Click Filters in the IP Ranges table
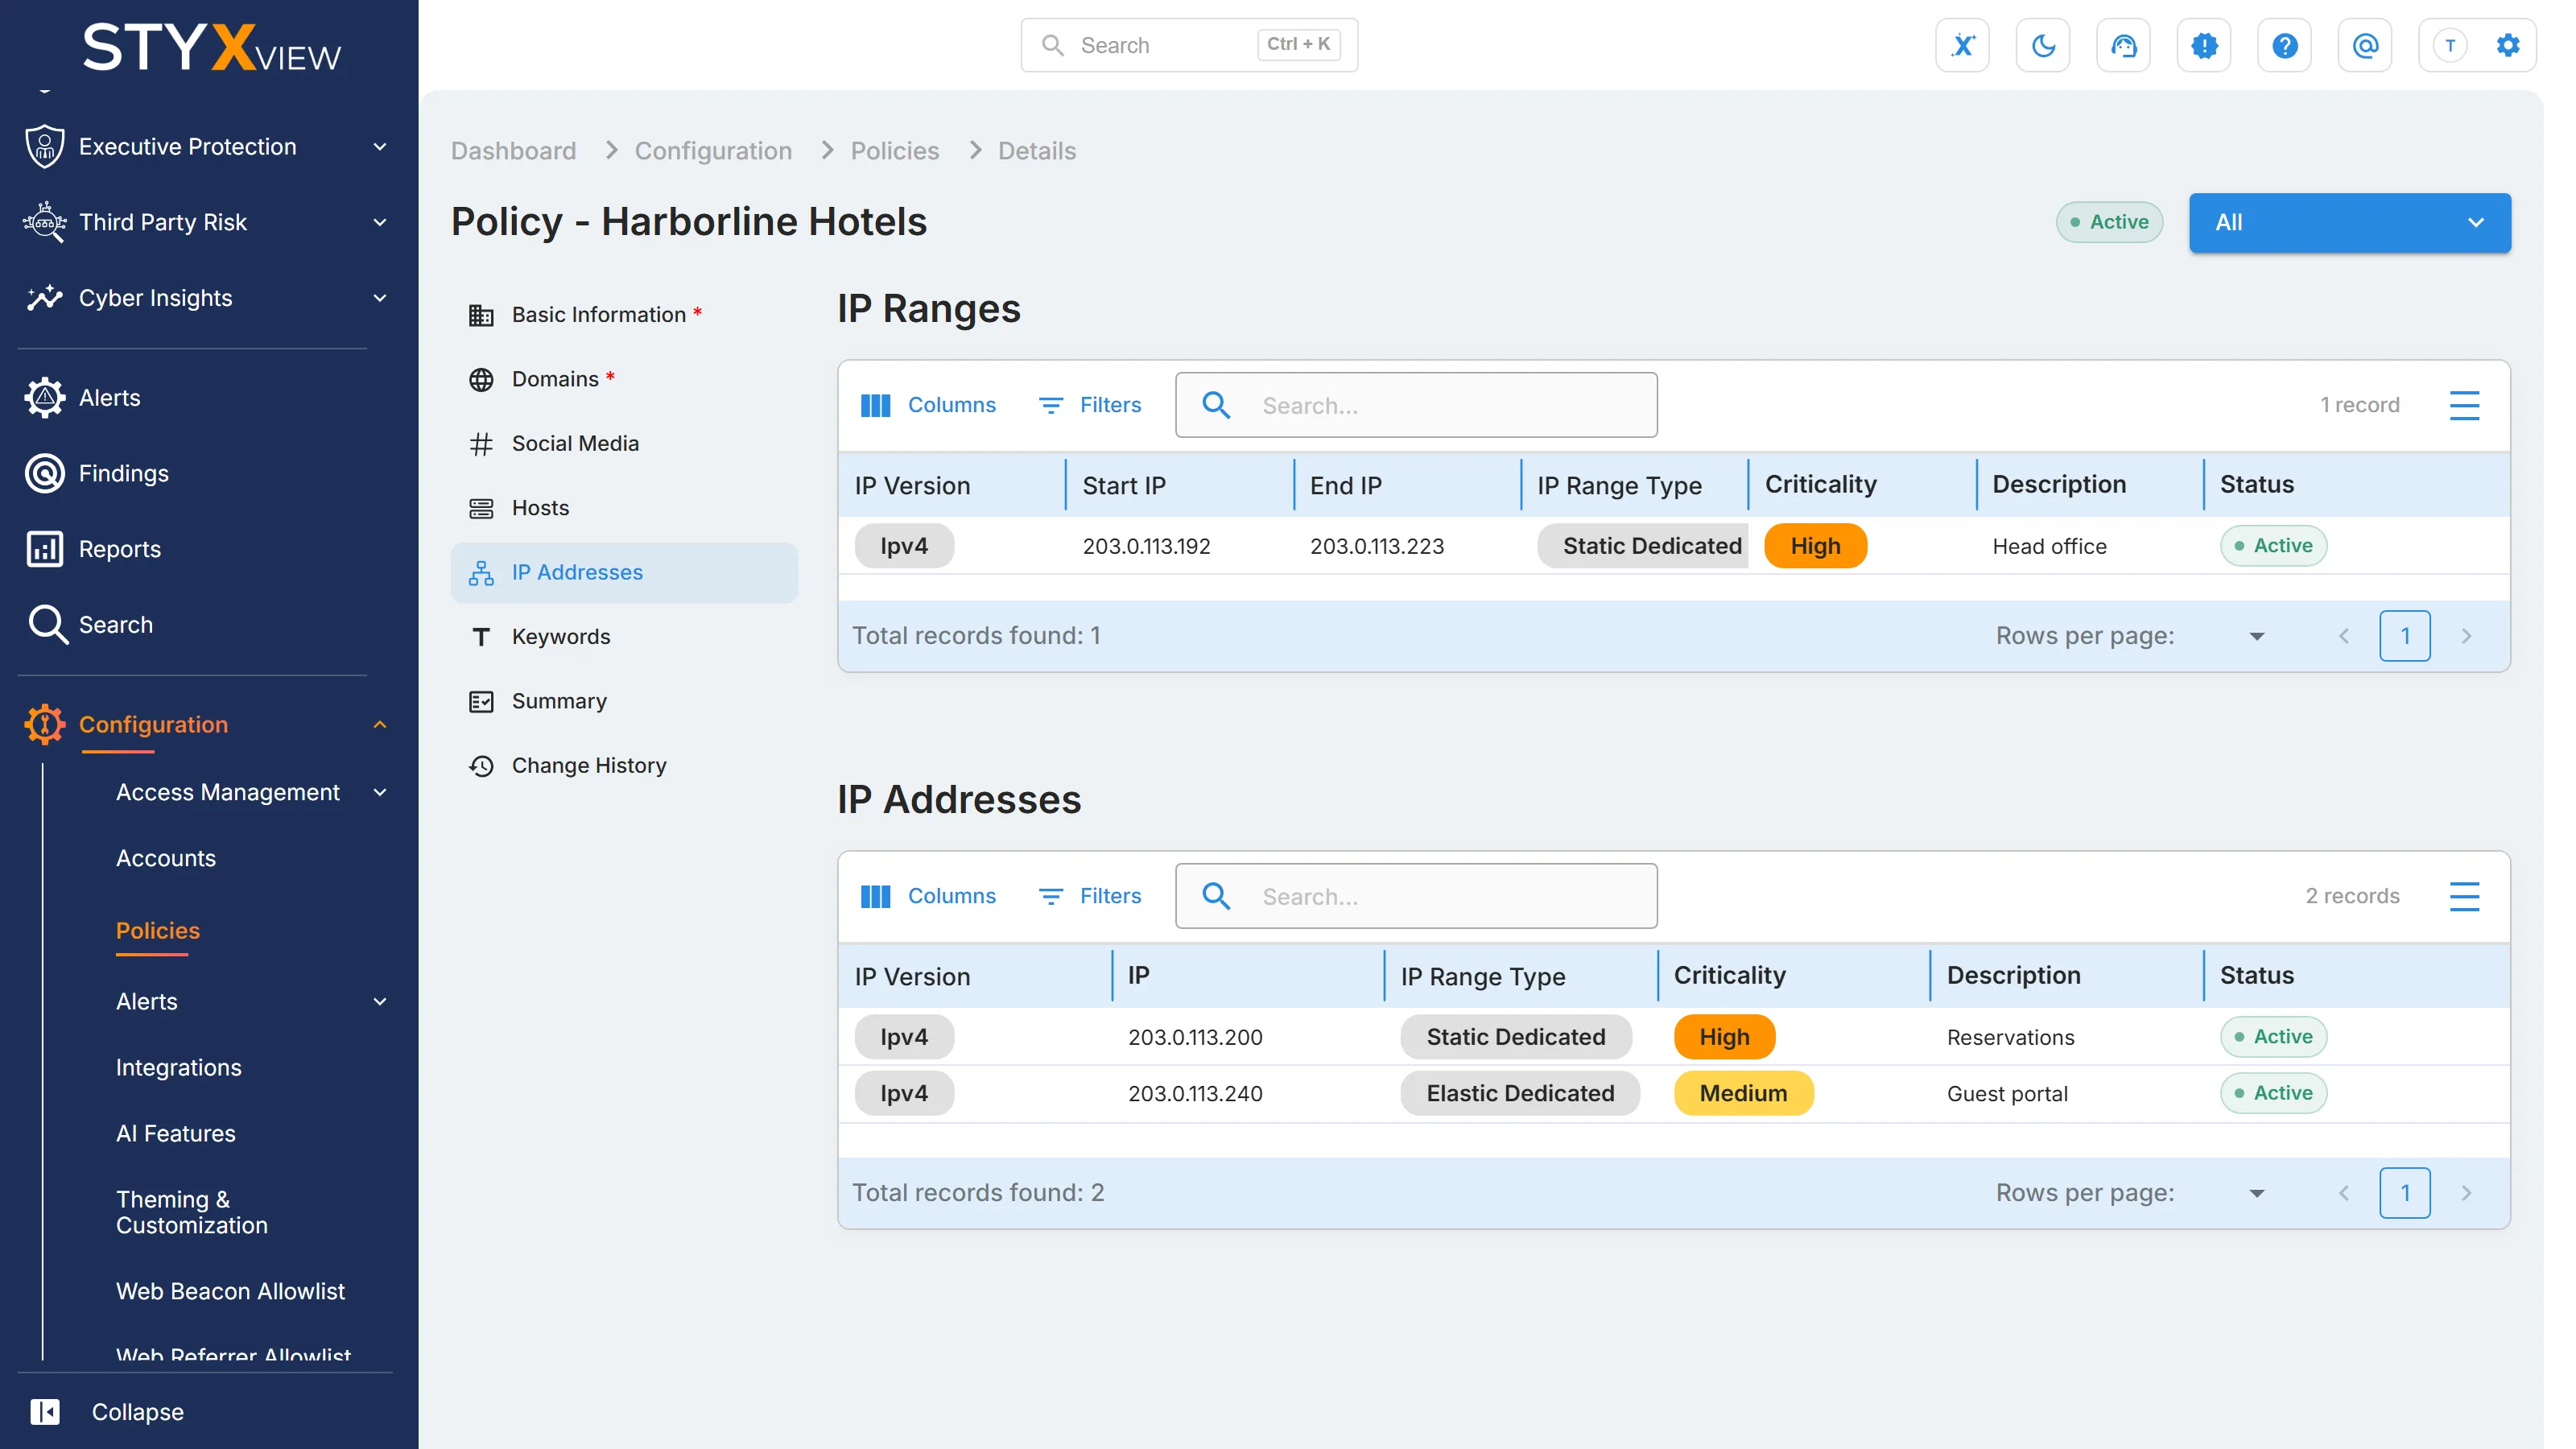The width and height of the screenshot is (2576, 1449). pos(1090,405)
